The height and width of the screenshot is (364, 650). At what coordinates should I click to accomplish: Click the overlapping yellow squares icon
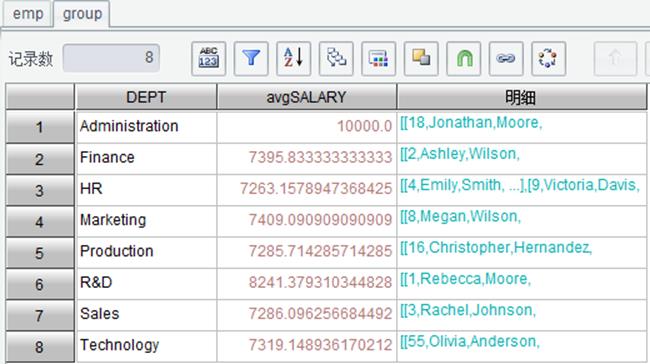click(421, 58)
